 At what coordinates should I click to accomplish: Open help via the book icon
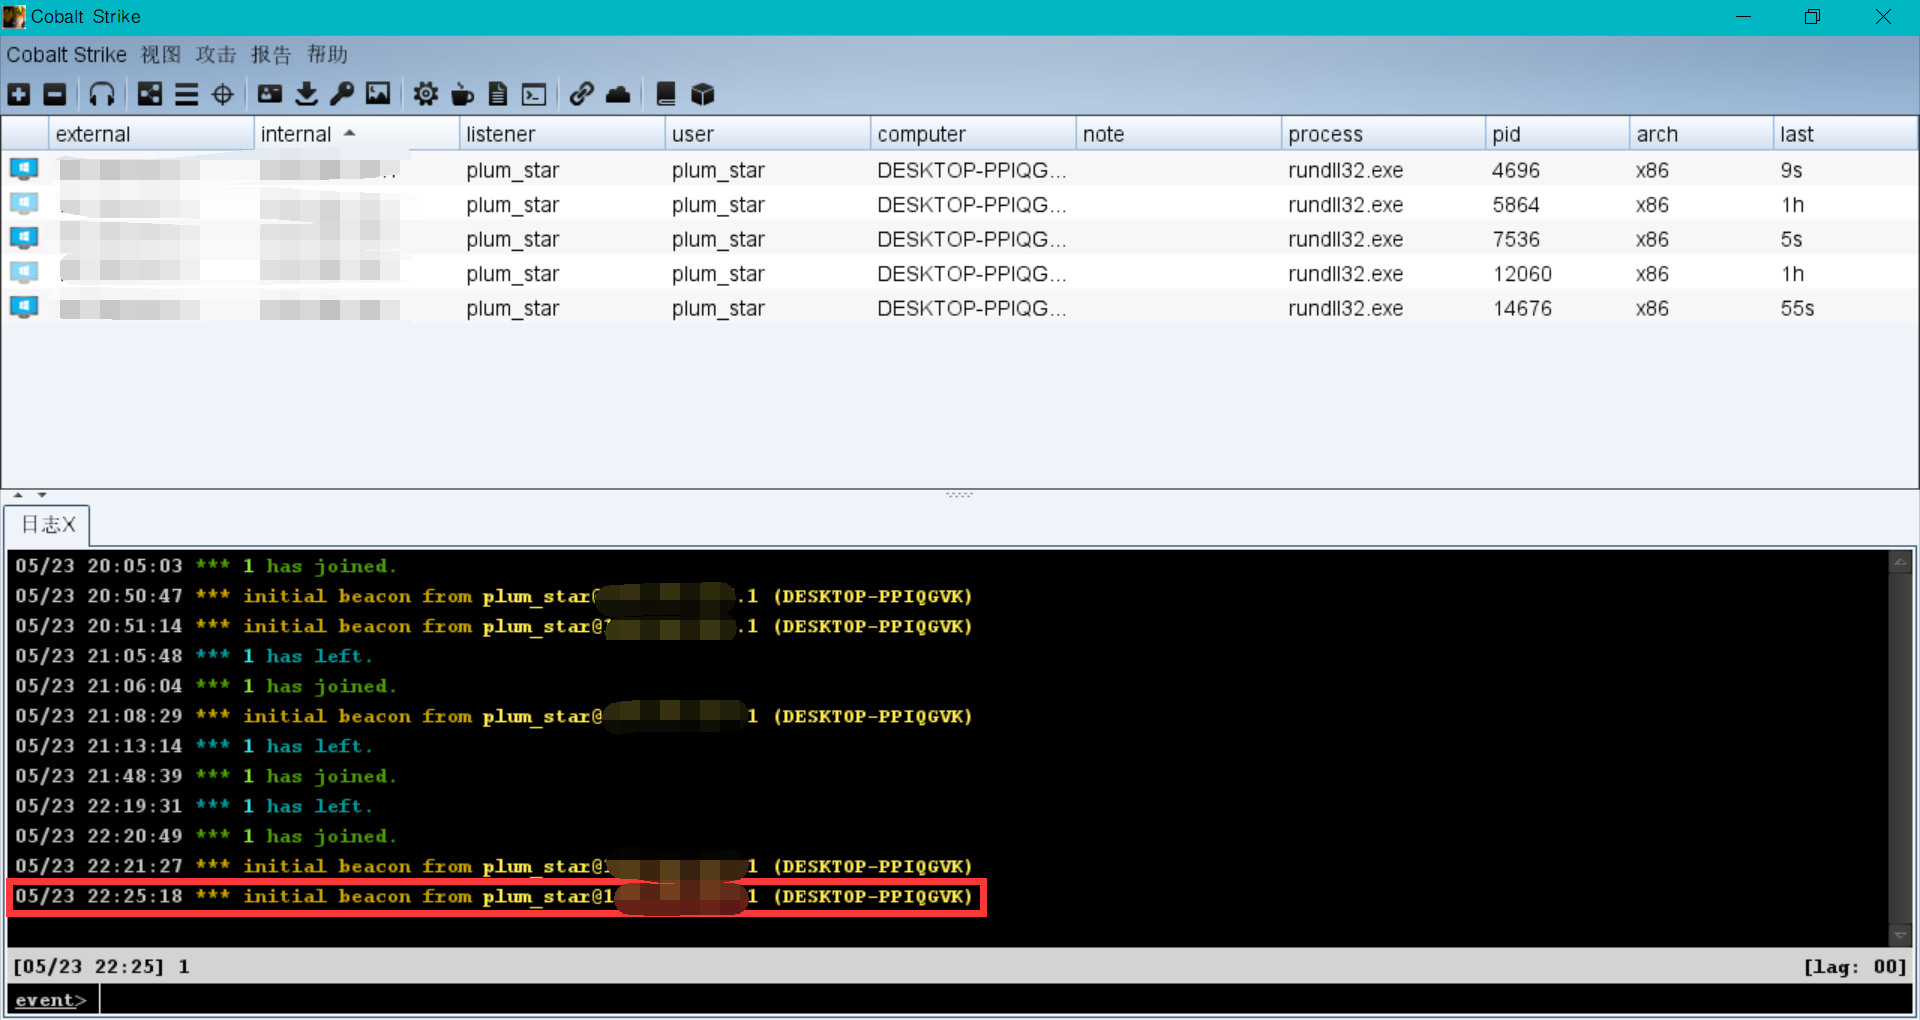tap(666, 94)
